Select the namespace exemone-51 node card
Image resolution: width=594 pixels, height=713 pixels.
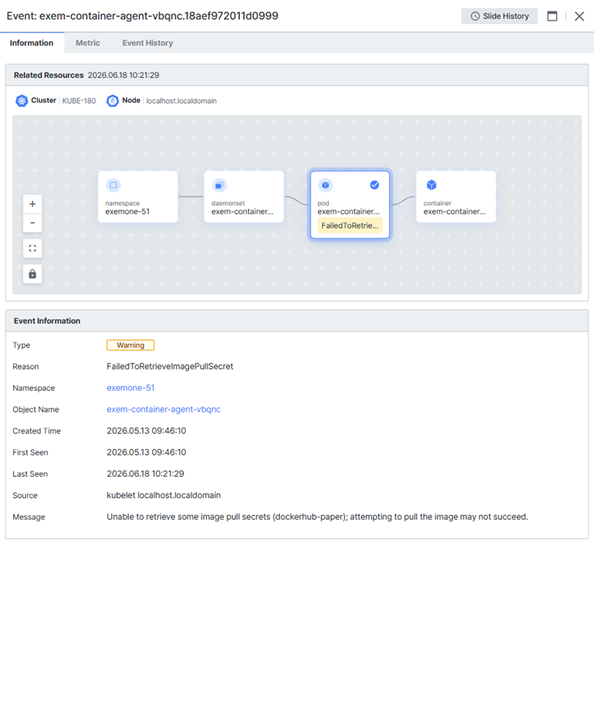(x=138, y=196)
